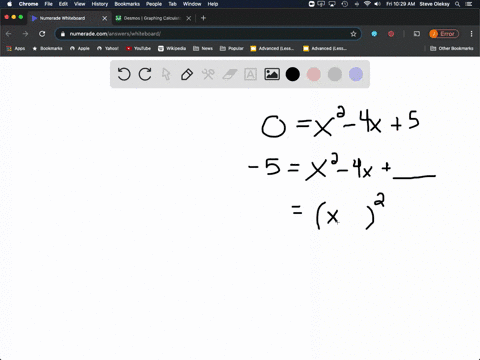Select the pointer tool
The image size is (480, 360).
(x=166, y=74)
